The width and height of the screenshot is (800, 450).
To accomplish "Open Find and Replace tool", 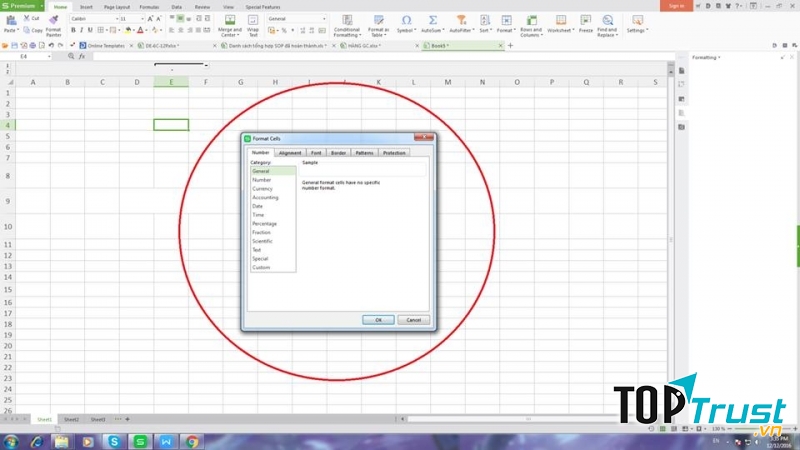I will tap(607, 20).
